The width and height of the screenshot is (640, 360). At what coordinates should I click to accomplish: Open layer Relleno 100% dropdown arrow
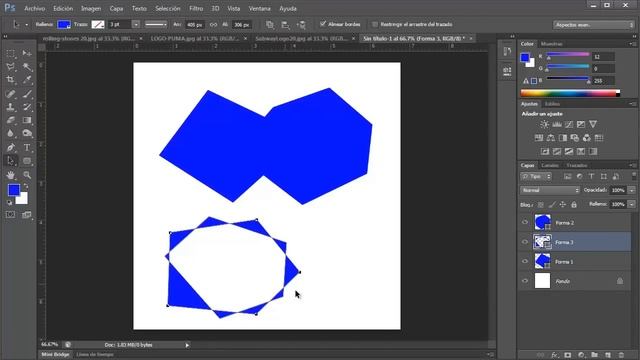point(632,204)
